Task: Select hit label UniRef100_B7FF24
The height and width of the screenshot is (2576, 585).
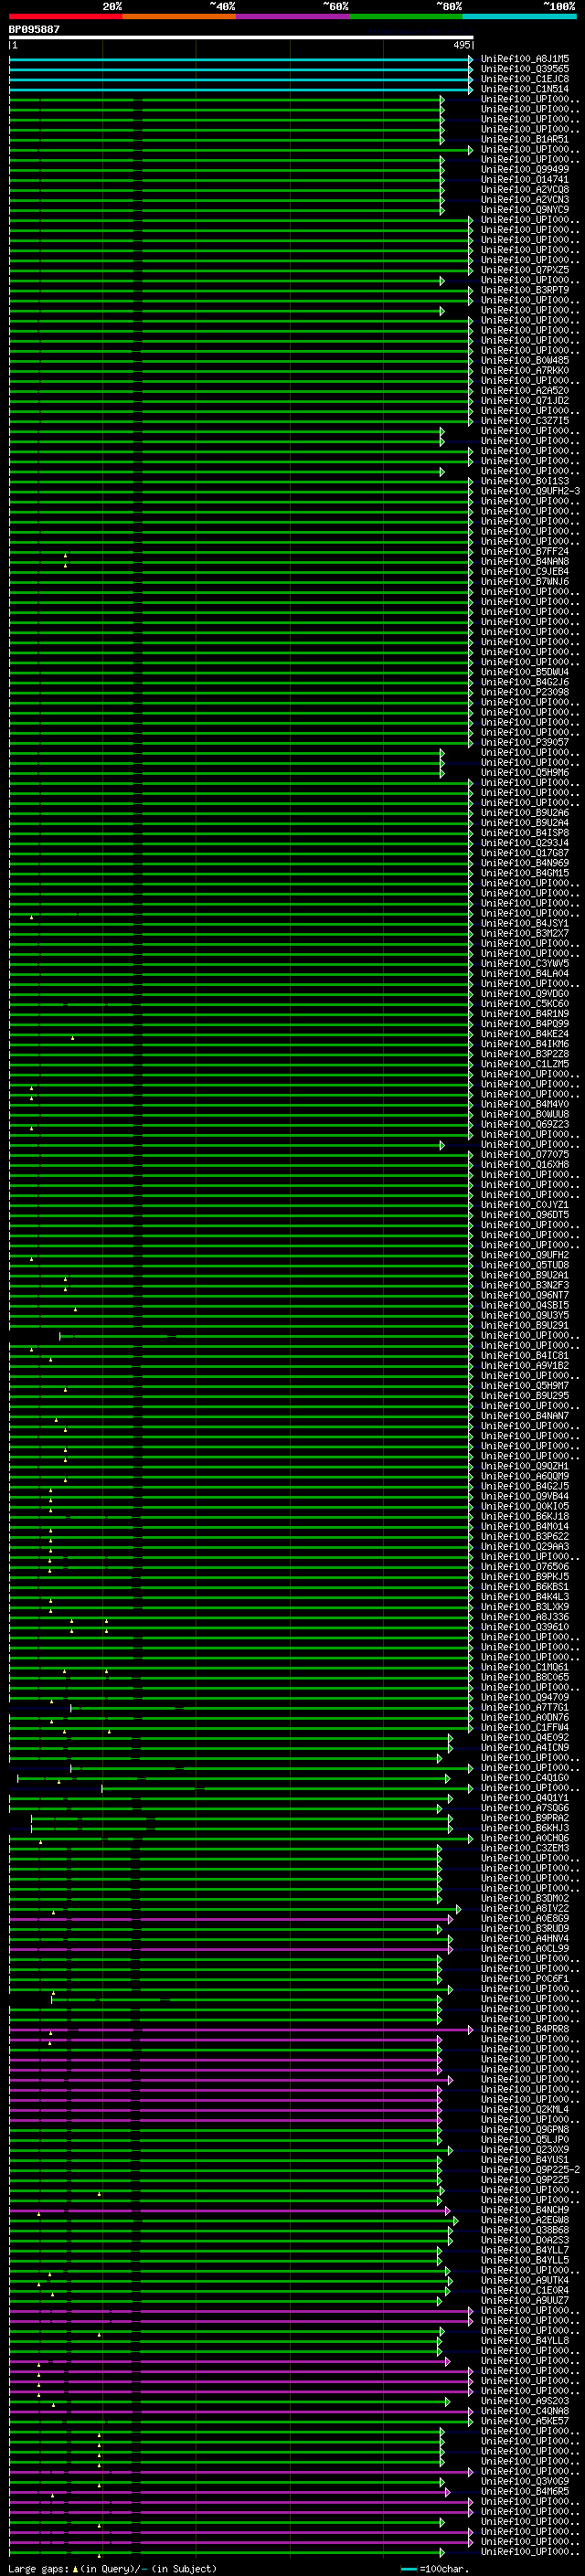Action: point(525,551)
